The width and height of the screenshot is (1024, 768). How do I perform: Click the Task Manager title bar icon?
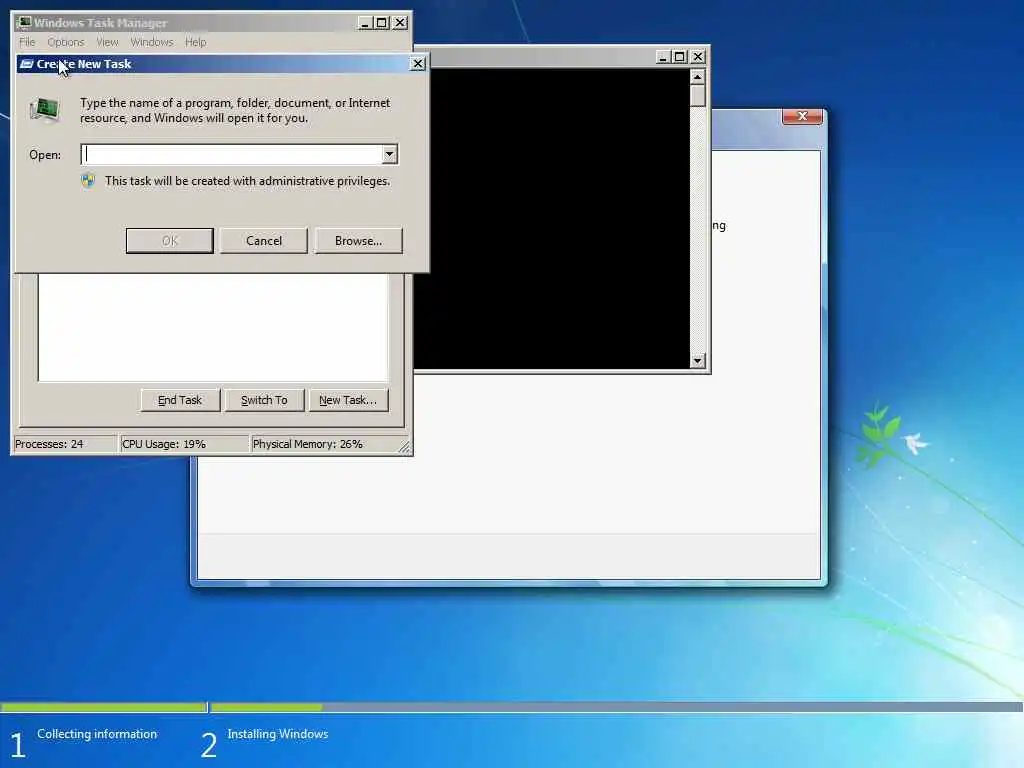24,22
